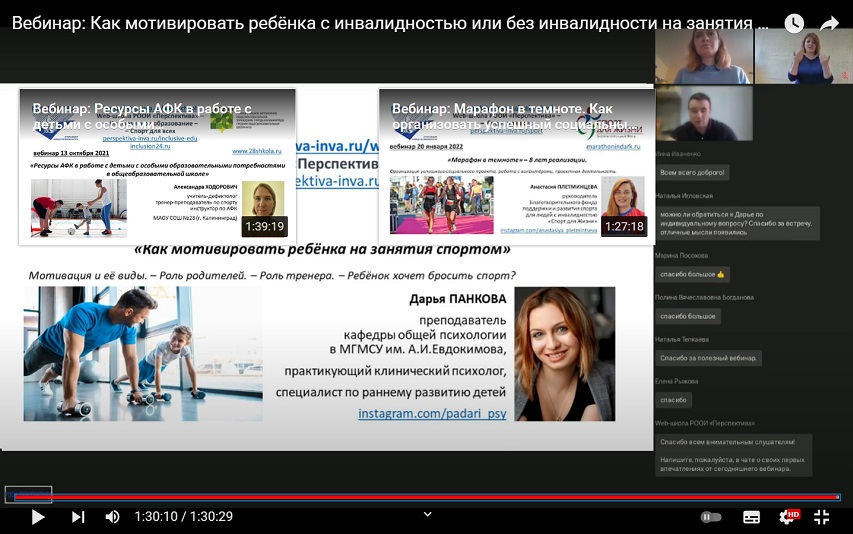Turn on subtitles with the captions button

coord(752,517)
